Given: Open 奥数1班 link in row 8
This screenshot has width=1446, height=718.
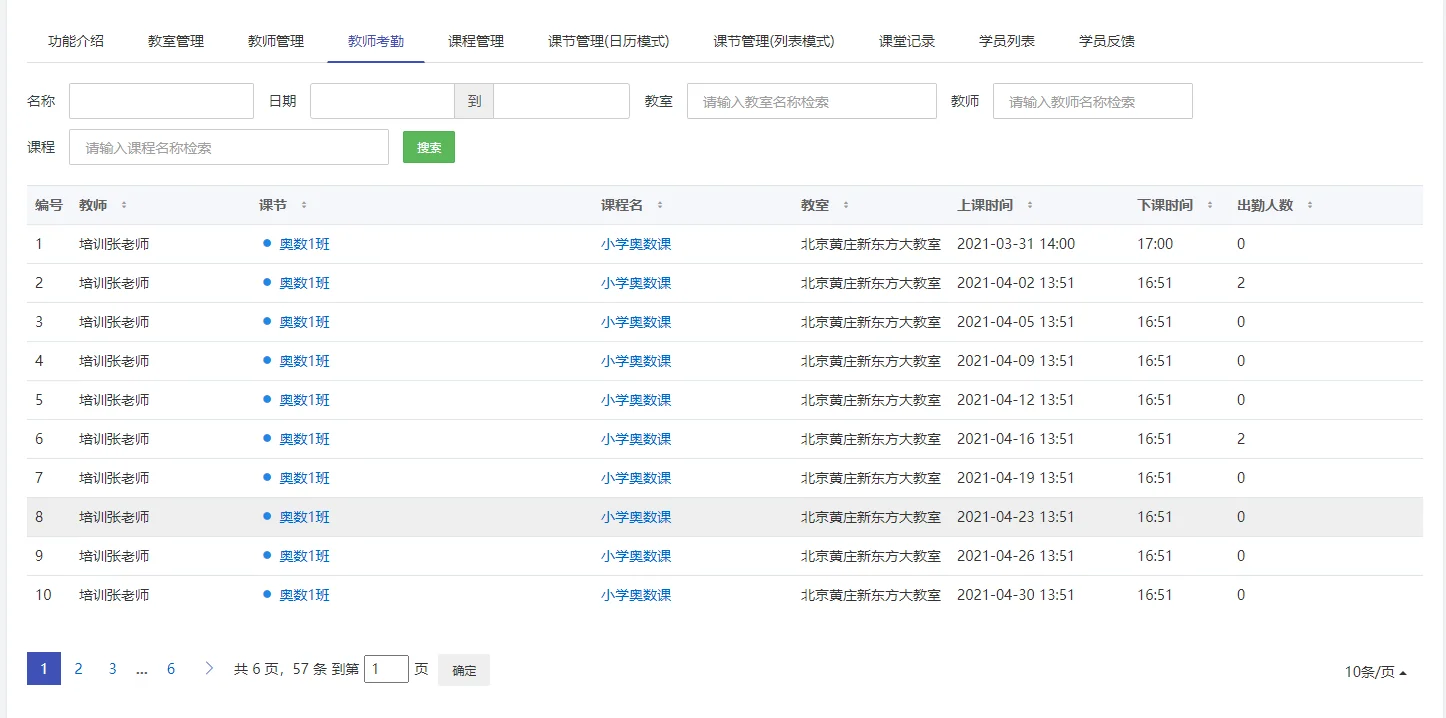Looking at the screenshot, I should tap(304, 517).
